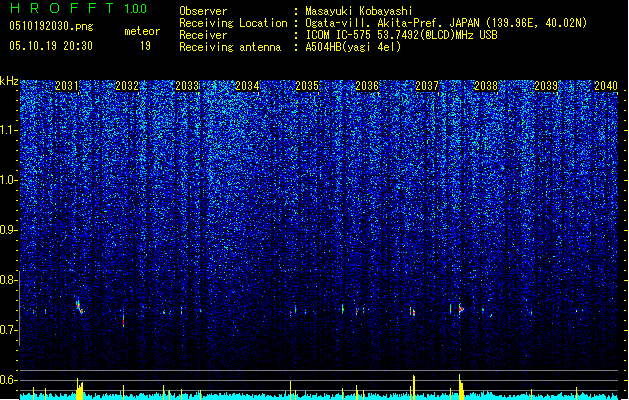Click the 2039 time marker
Screen dimensions: 629x400
pos(546,86)
